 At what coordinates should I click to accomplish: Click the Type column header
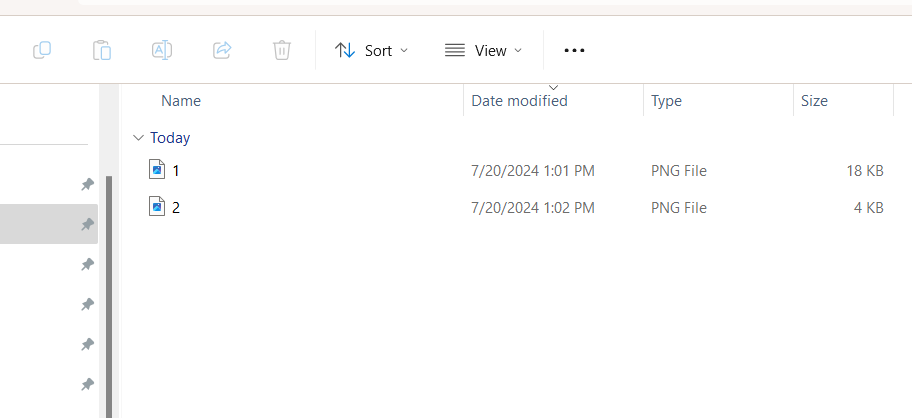(666, 101)
